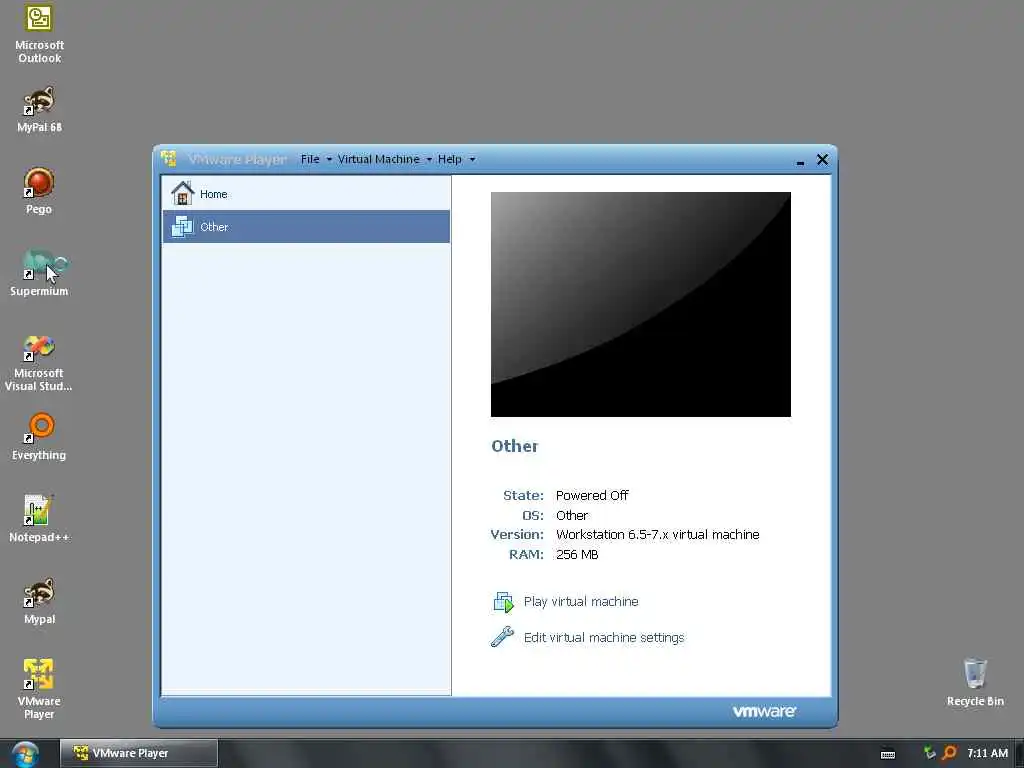This screenshot has height=768, width=1024.
Task: Click the Home house icon in the sidebar
Action: tap(182, 193)
